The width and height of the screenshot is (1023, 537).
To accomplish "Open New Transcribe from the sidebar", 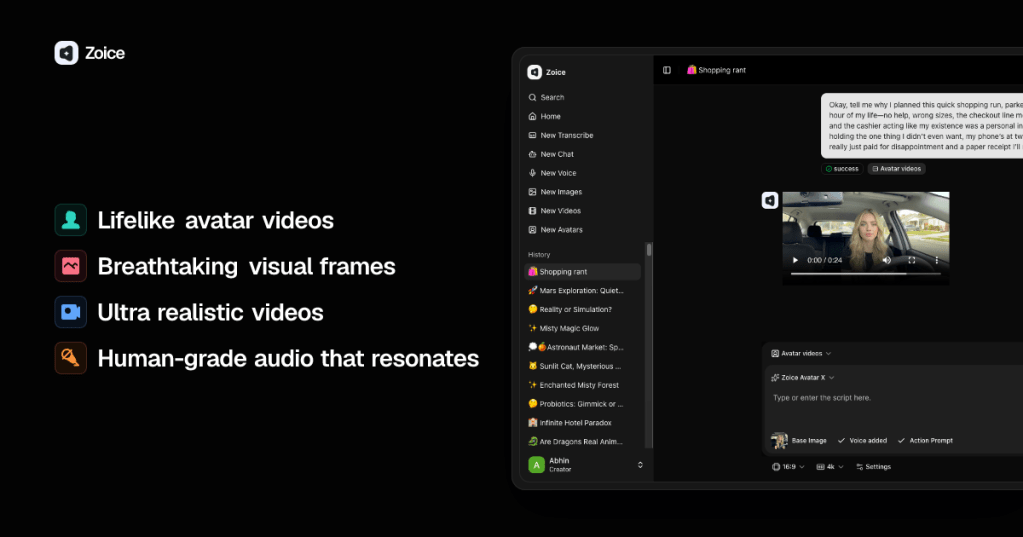I will [x=566, y=136].
